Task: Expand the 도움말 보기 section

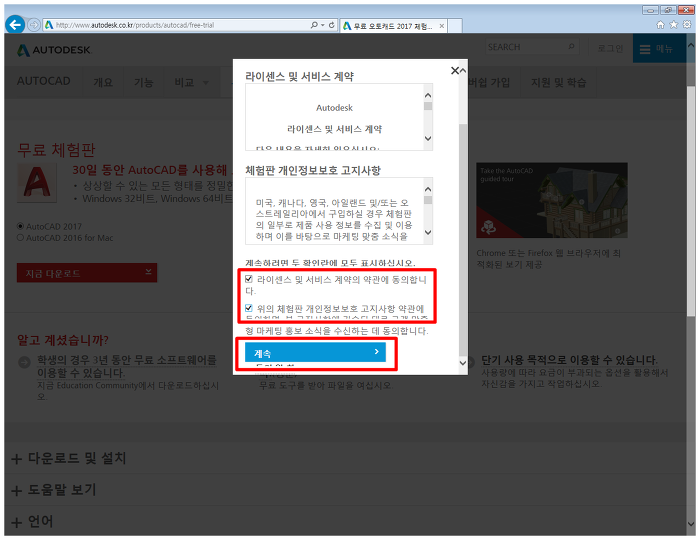Action: [54, 490]
